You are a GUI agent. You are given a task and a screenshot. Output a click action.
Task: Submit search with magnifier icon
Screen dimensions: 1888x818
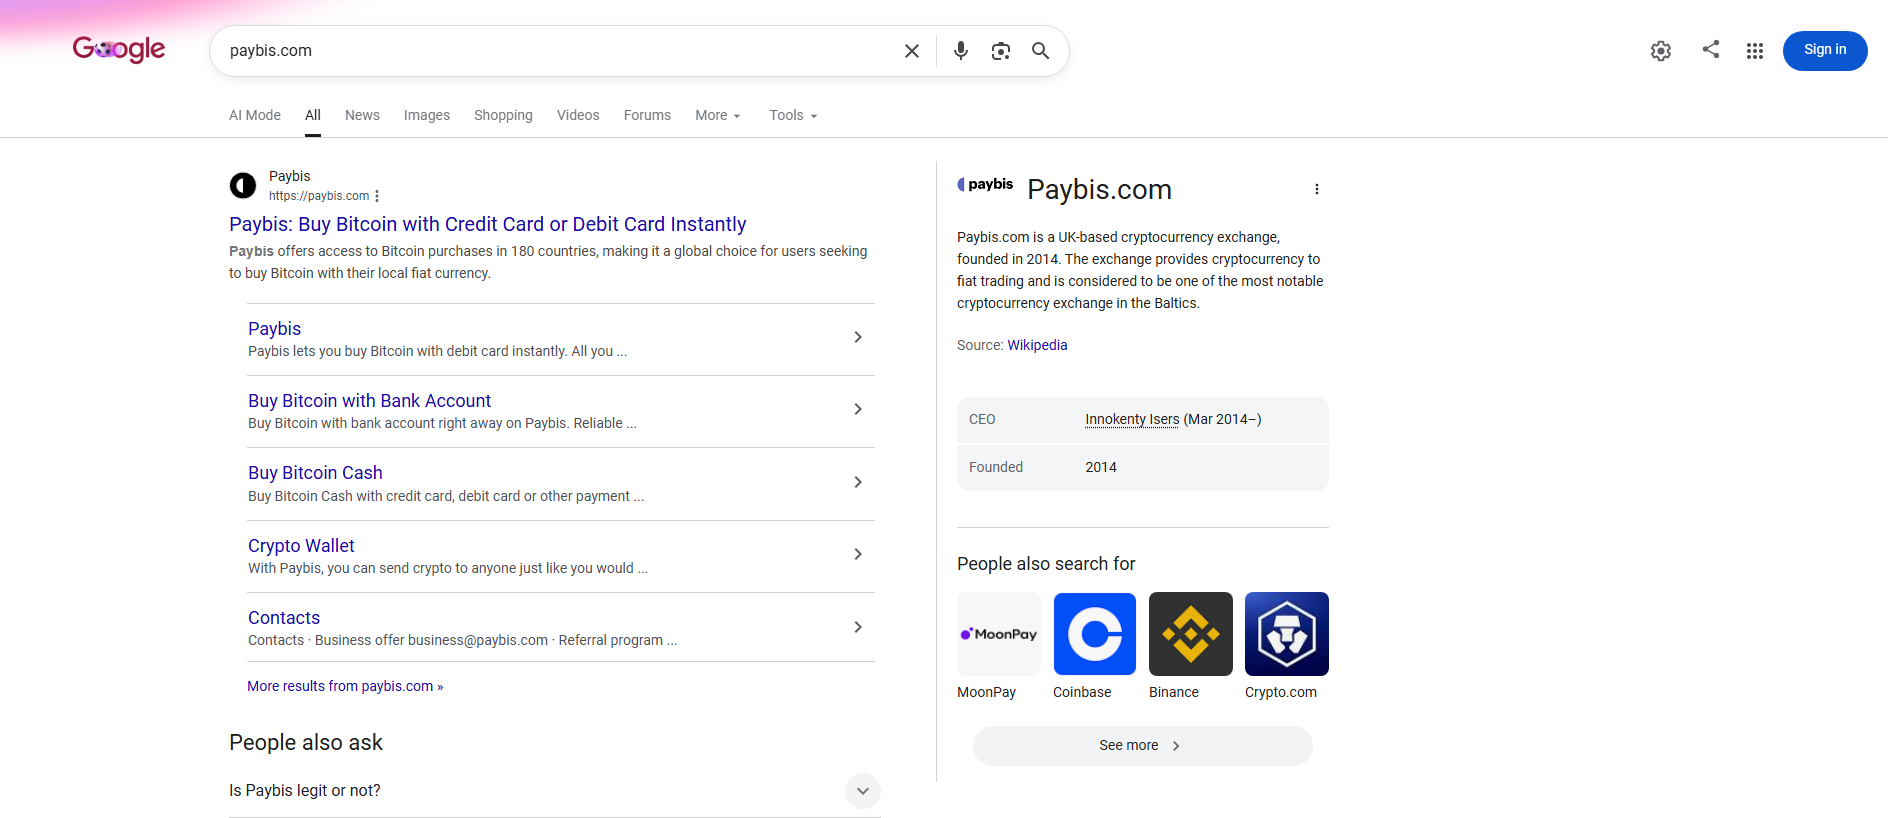[x=1041, y=51]
